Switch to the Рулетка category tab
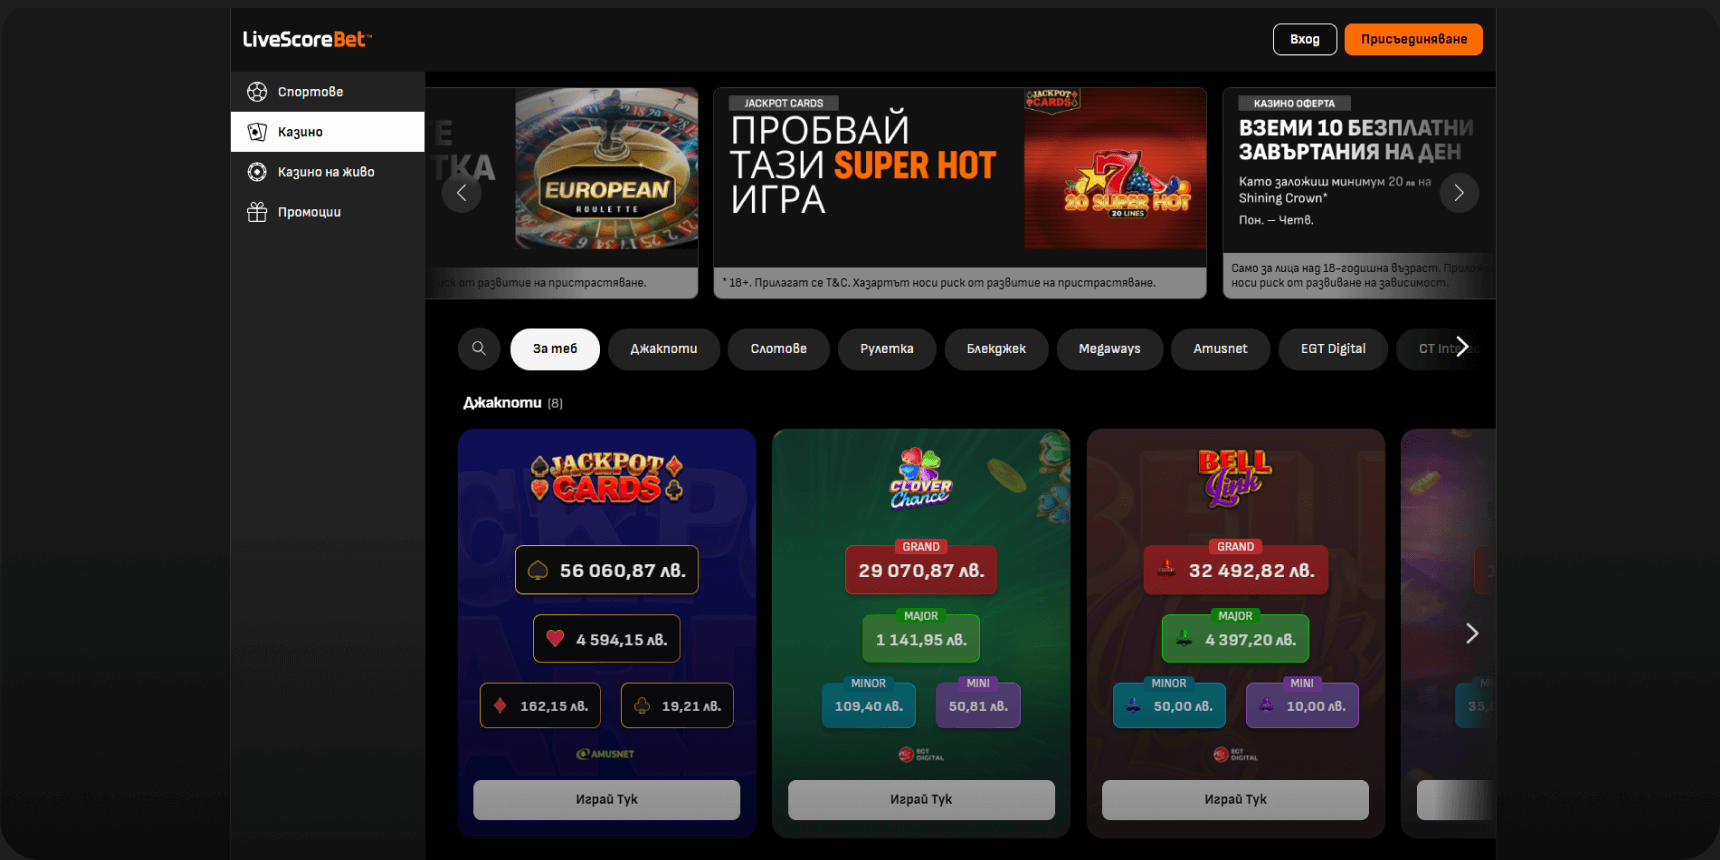 (x=887, y=349)
